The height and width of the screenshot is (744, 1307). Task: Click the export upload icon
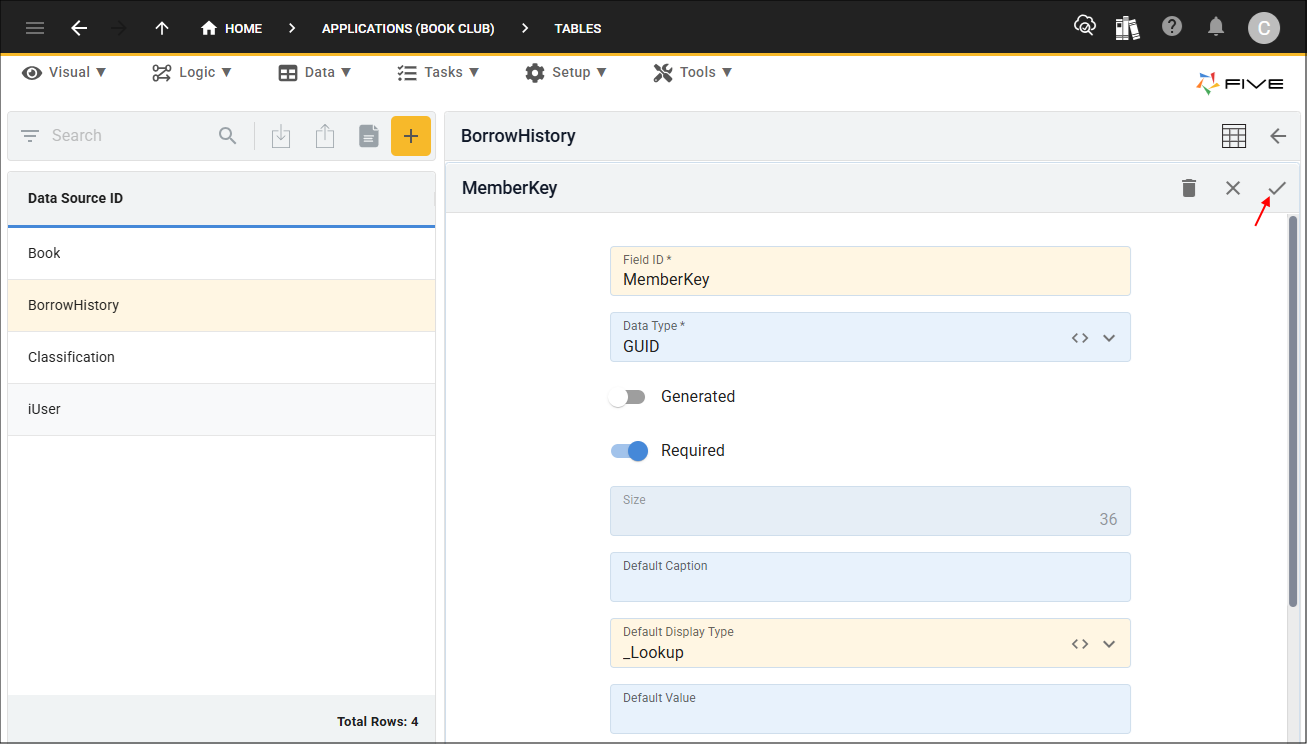(x=325, y=137)
